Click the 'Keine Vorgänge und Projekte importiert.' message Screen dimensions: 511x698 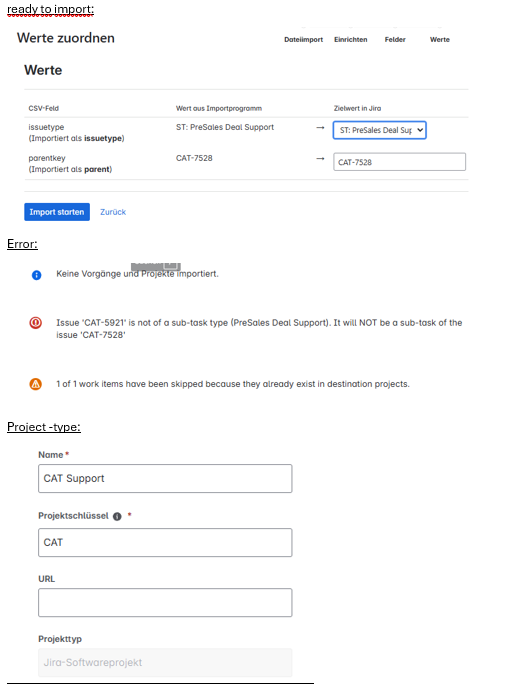(x=137, y=274)
